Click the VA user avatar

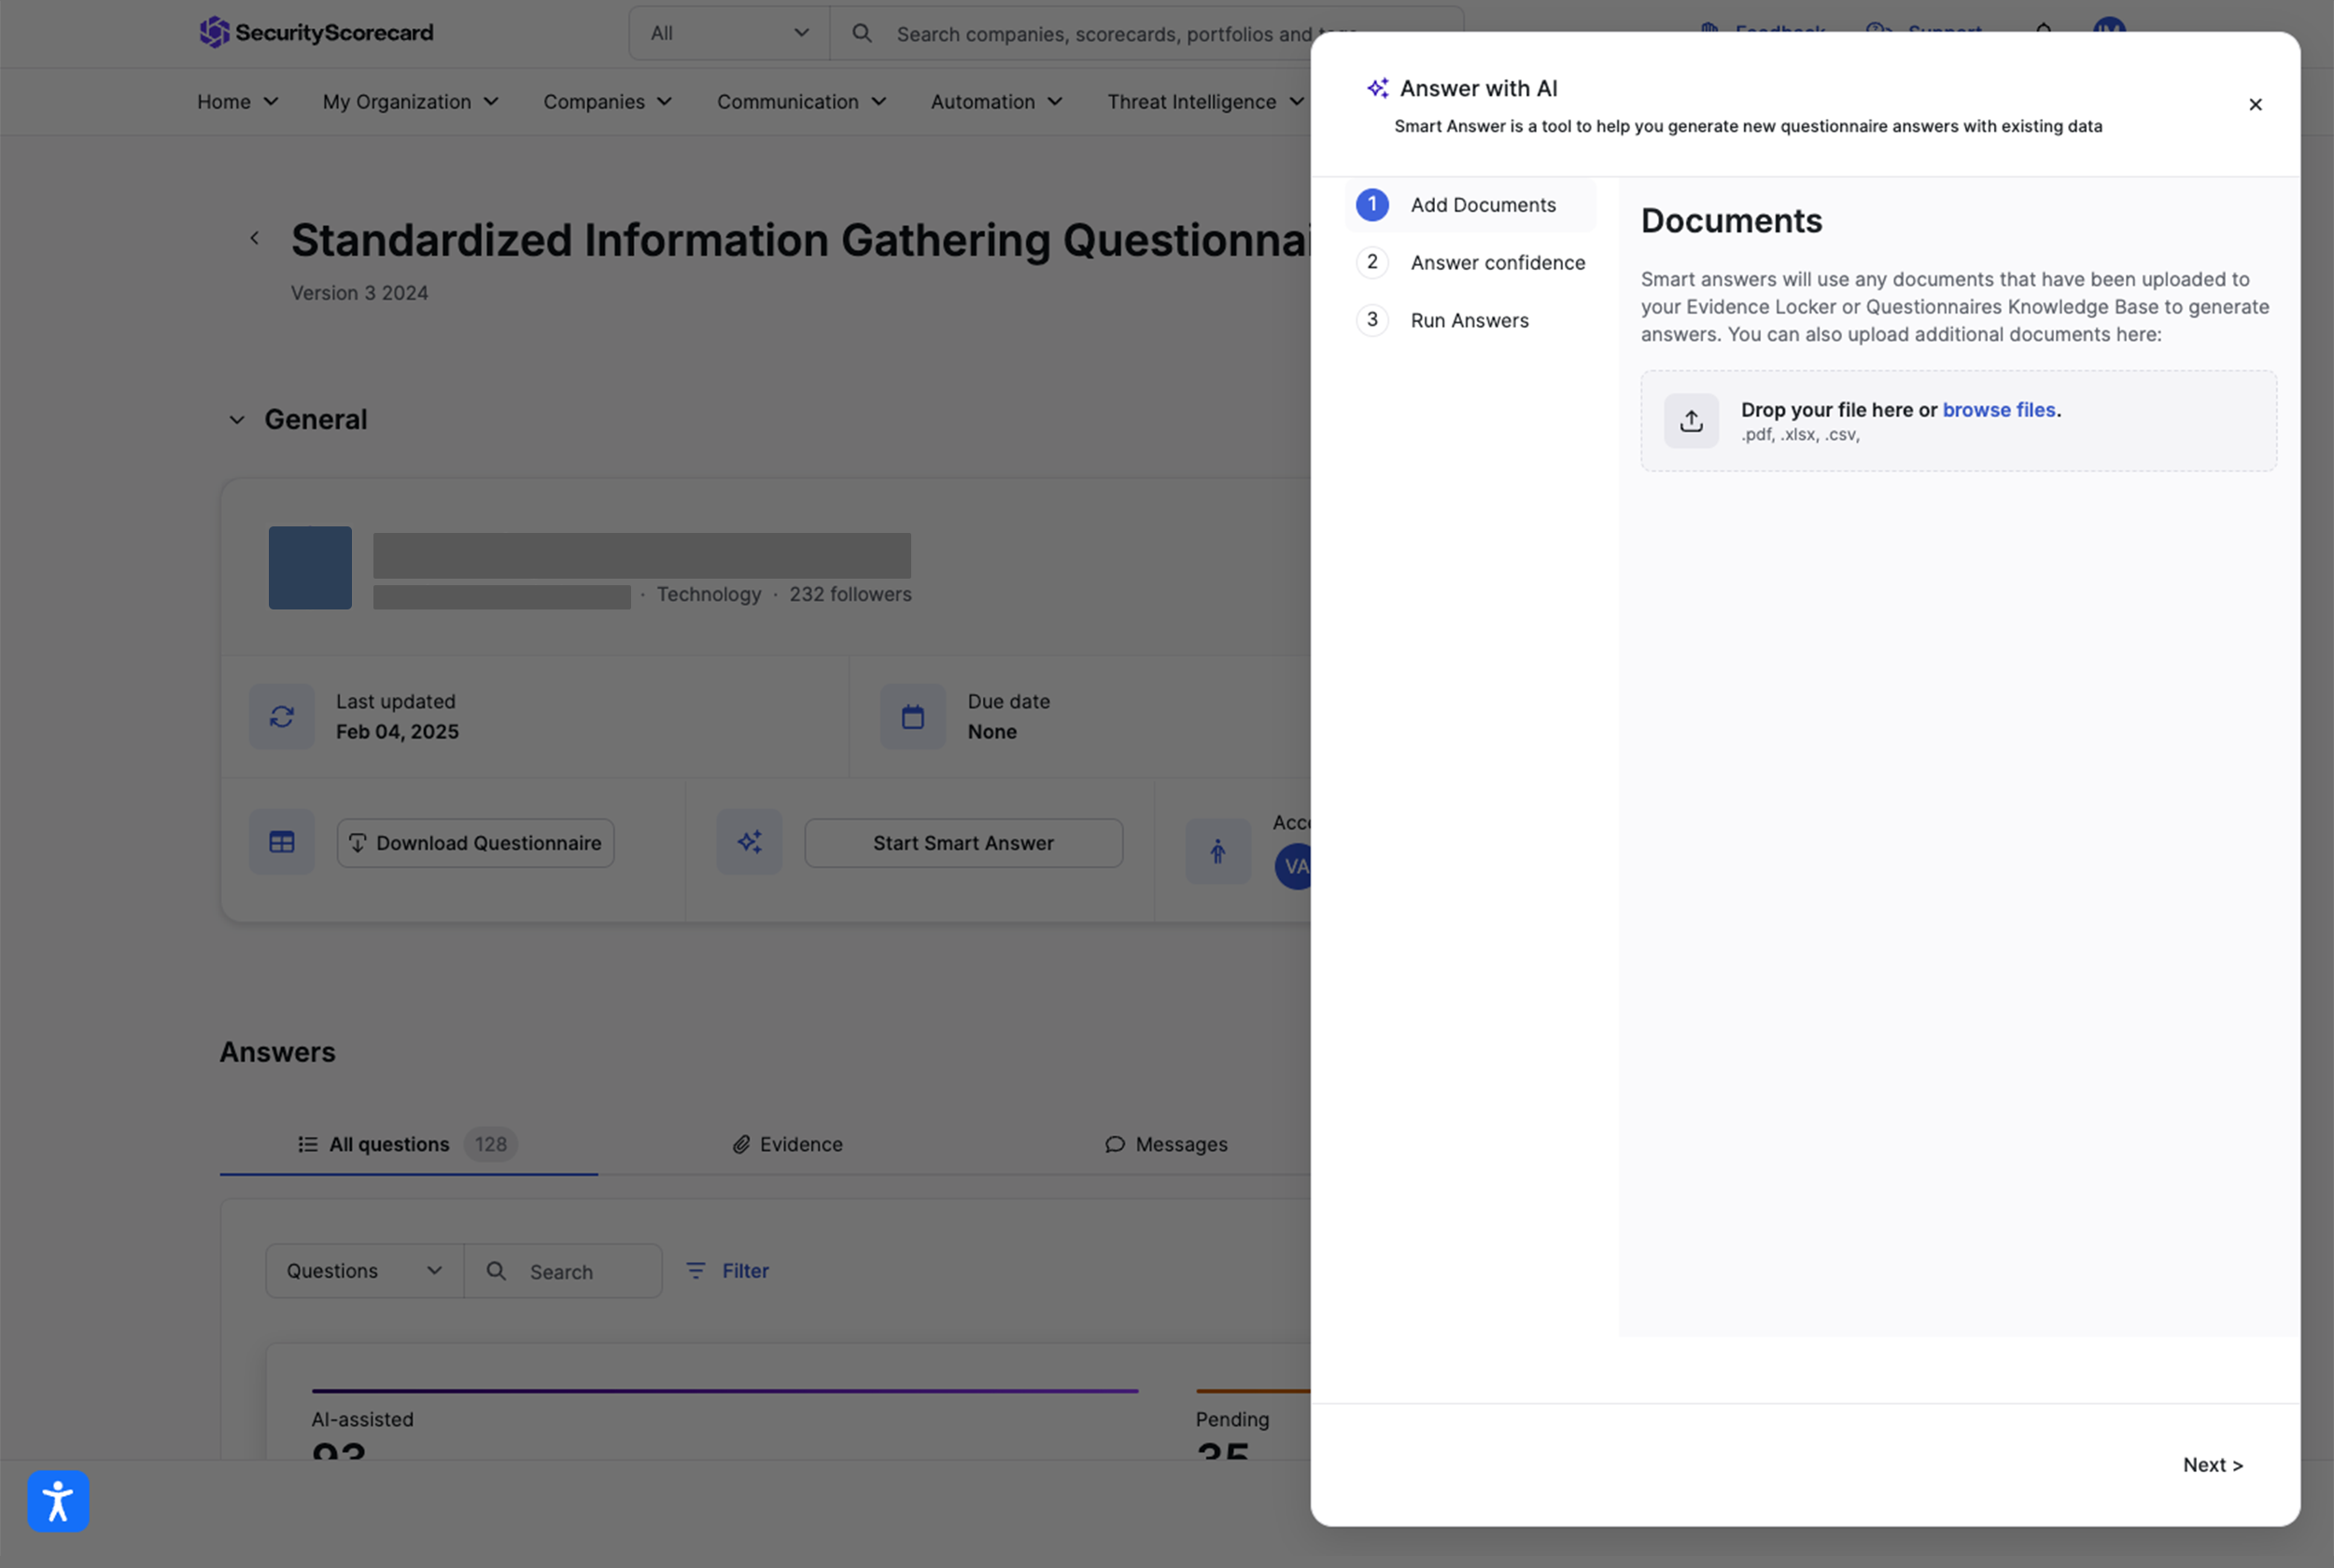pos(1294,866)
